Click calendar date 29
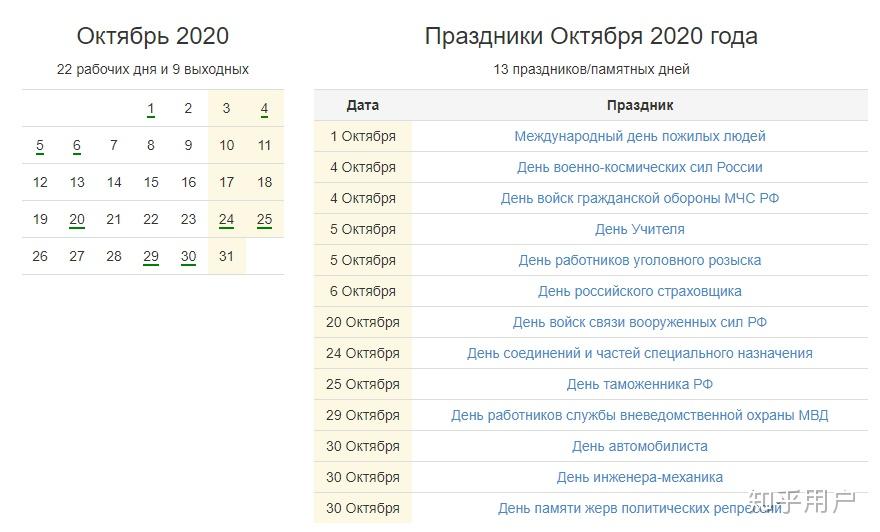This screenshot has width=880, height=532. coord(151,257)
